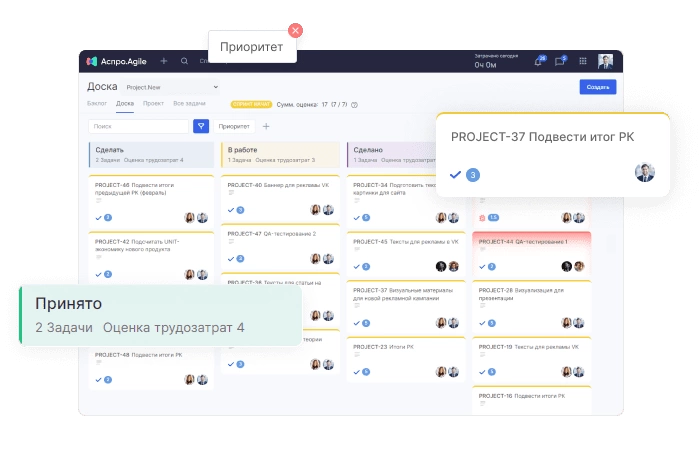
Task: Click the checkmark on PROJECT-44 card
Action: point(482,267)
